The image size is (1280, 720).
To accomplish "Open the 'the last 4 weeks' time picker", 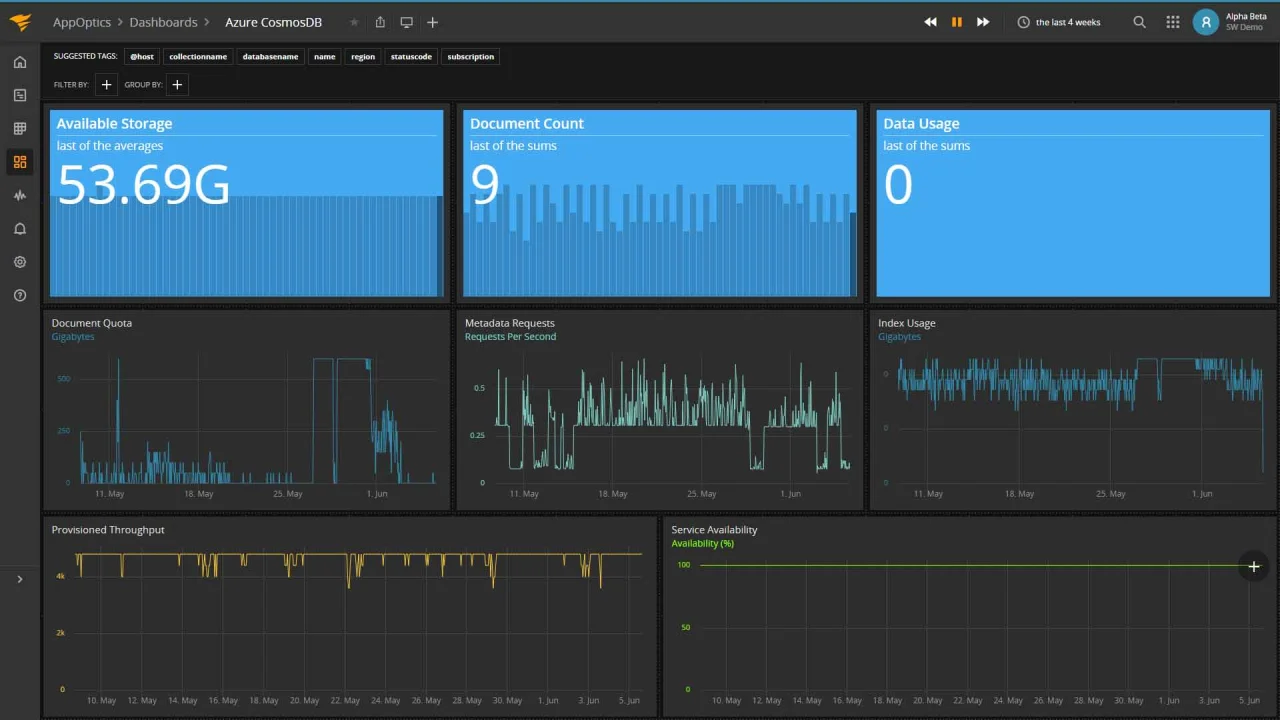I will click(1059, 22).
